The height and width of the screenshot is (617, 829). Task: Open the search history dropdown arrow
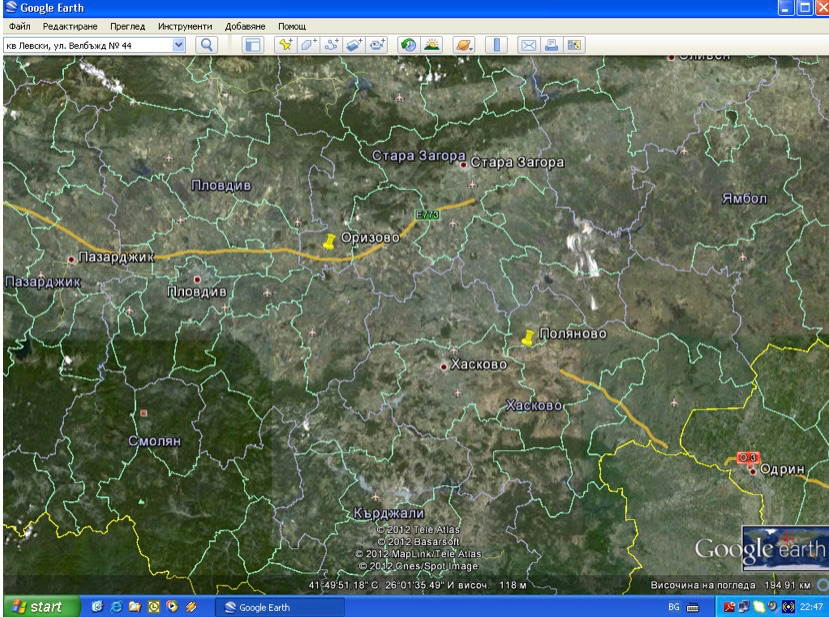click(x=179, y=45)
